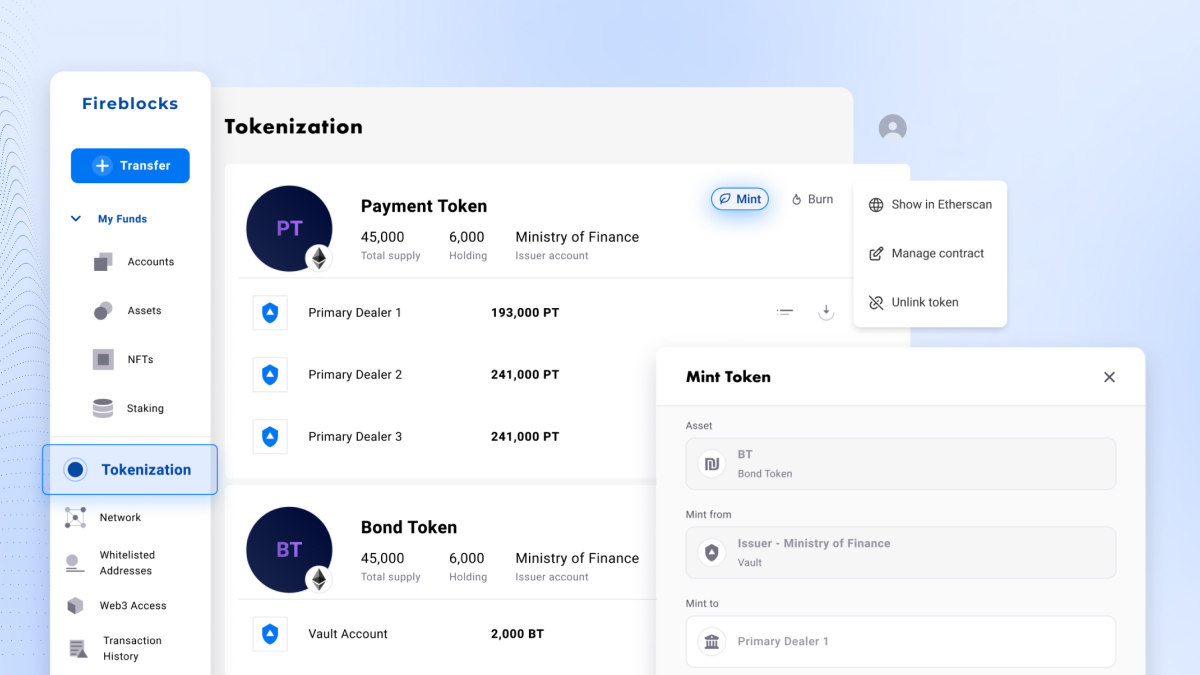Click the blue Transfer button
Screen dimensions: 1200x675
pos(130,166)
